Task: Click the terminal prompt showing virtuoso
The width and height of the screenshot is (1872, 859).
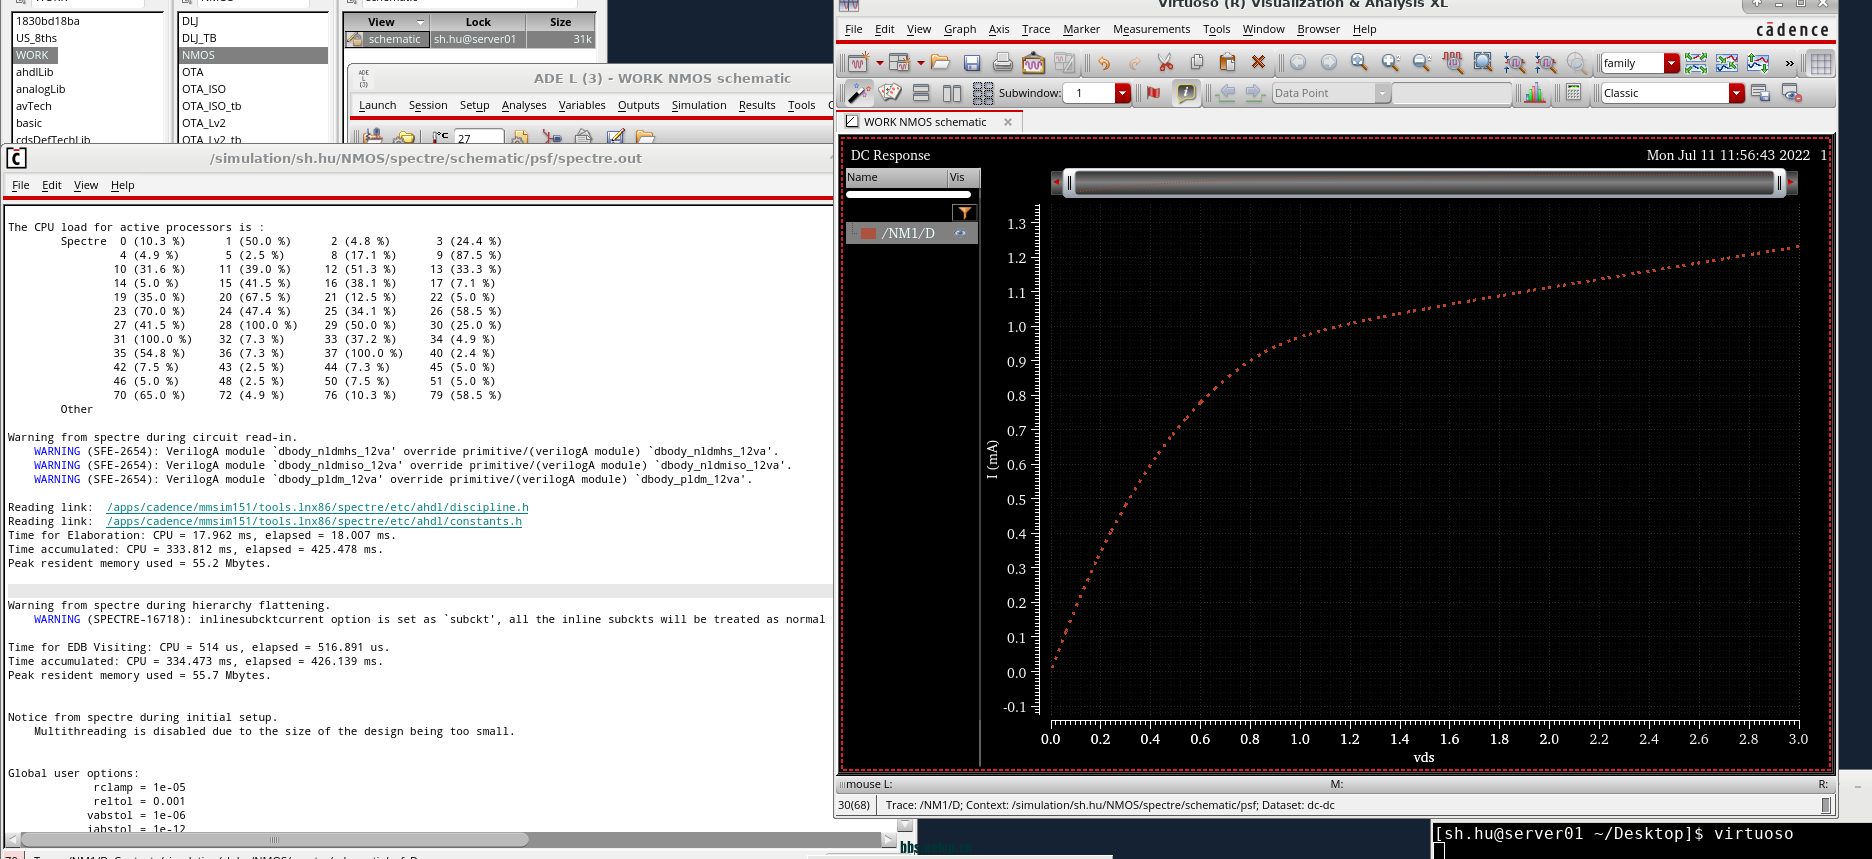Action: point(1614,834)
